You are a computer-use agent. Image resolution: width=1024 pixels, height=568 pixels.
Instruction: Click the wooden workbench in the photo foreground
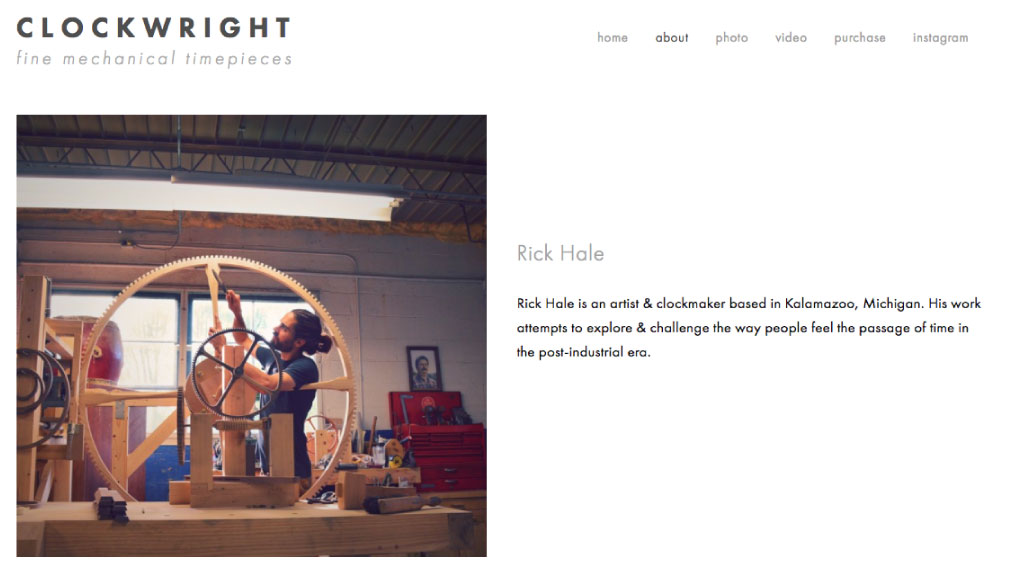tap(245, 529)
